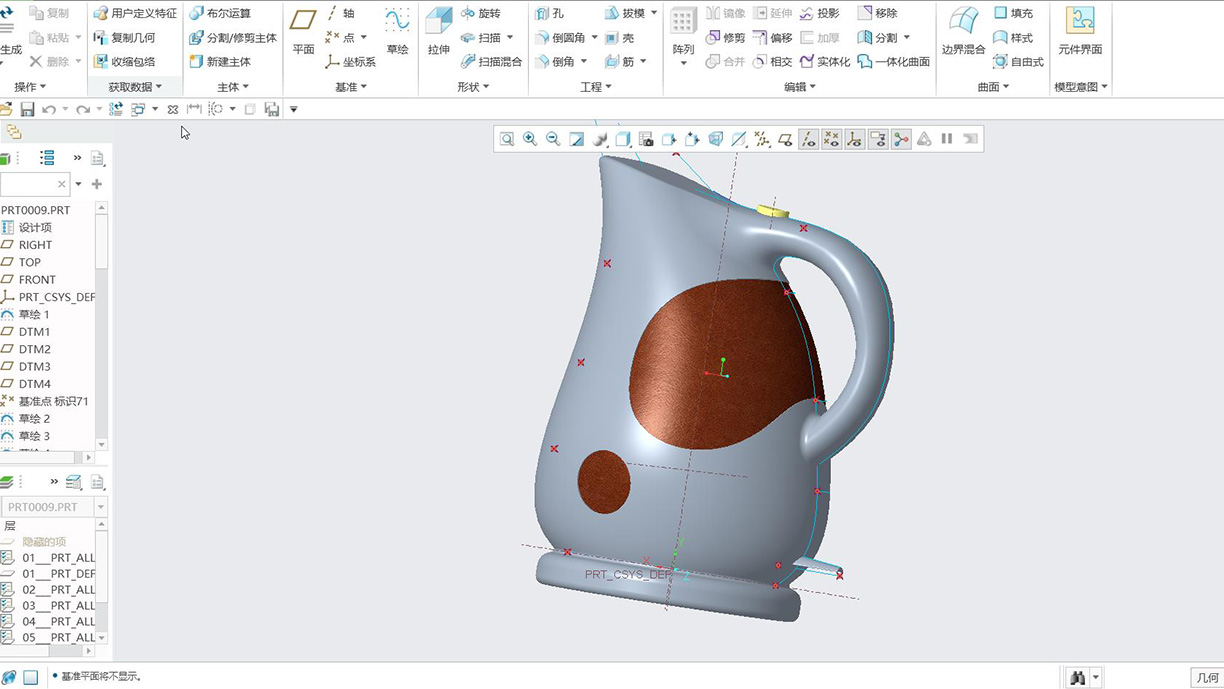Viewport: 1224px width, 689px height.
Task: Select the 相交 (Intersect) tool
Action: tap(772, 62)
